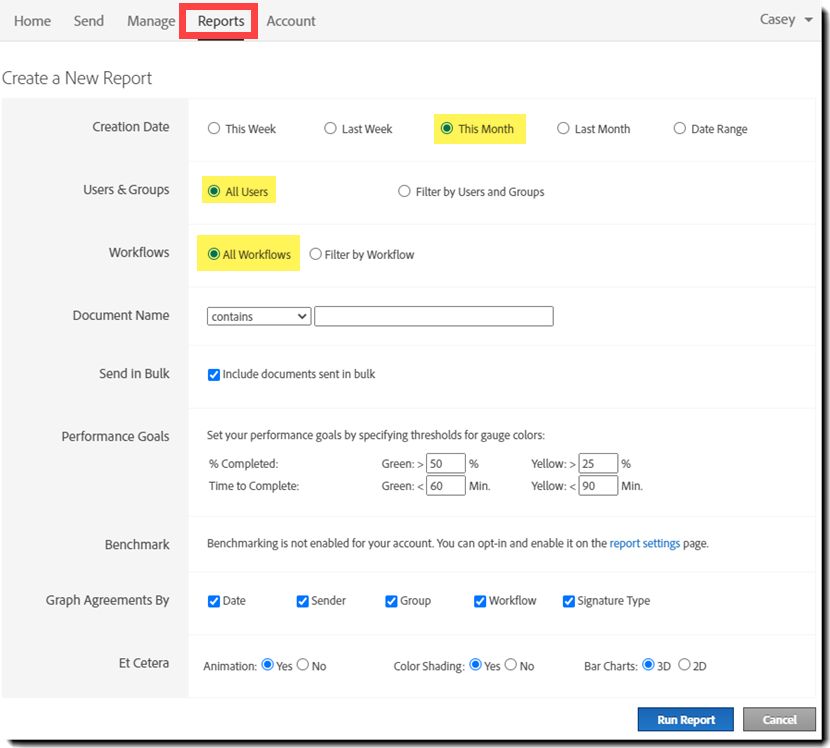Screen dimensions: 830x748
Task: Uncheck Include documents sent in bulk
Action: 214,374
